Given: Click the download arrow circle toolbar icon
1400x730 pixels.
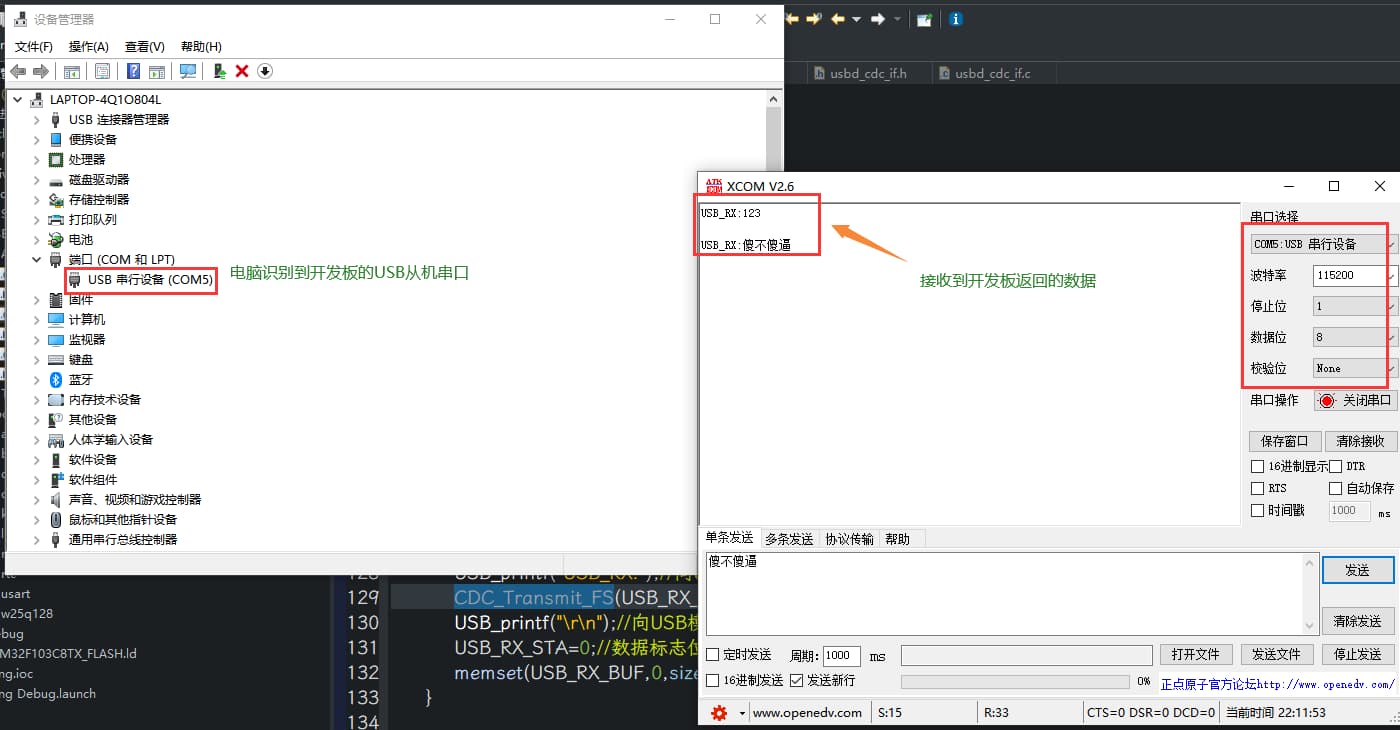Looking at the screenshot, I should click(x=265, y=71).
